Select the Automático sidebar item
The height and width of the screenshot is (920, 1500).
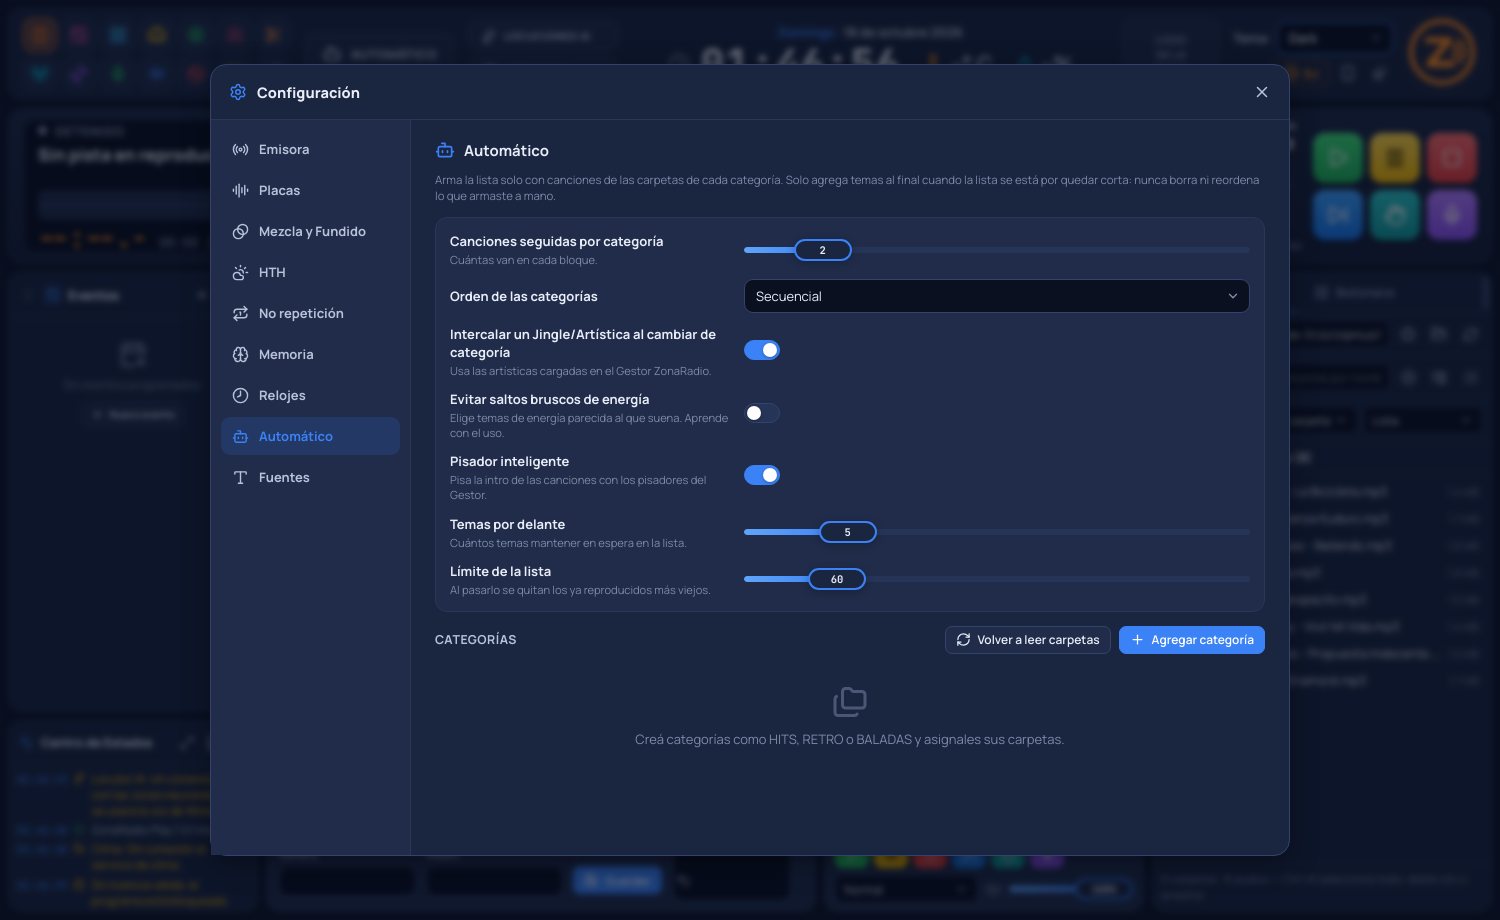coord(310,436)
